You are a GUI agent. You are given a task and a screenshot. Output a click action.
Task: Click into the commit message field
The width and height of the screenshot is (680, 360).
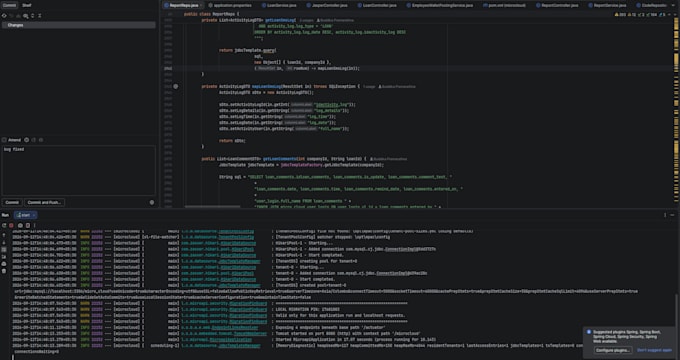pos(78,170)
